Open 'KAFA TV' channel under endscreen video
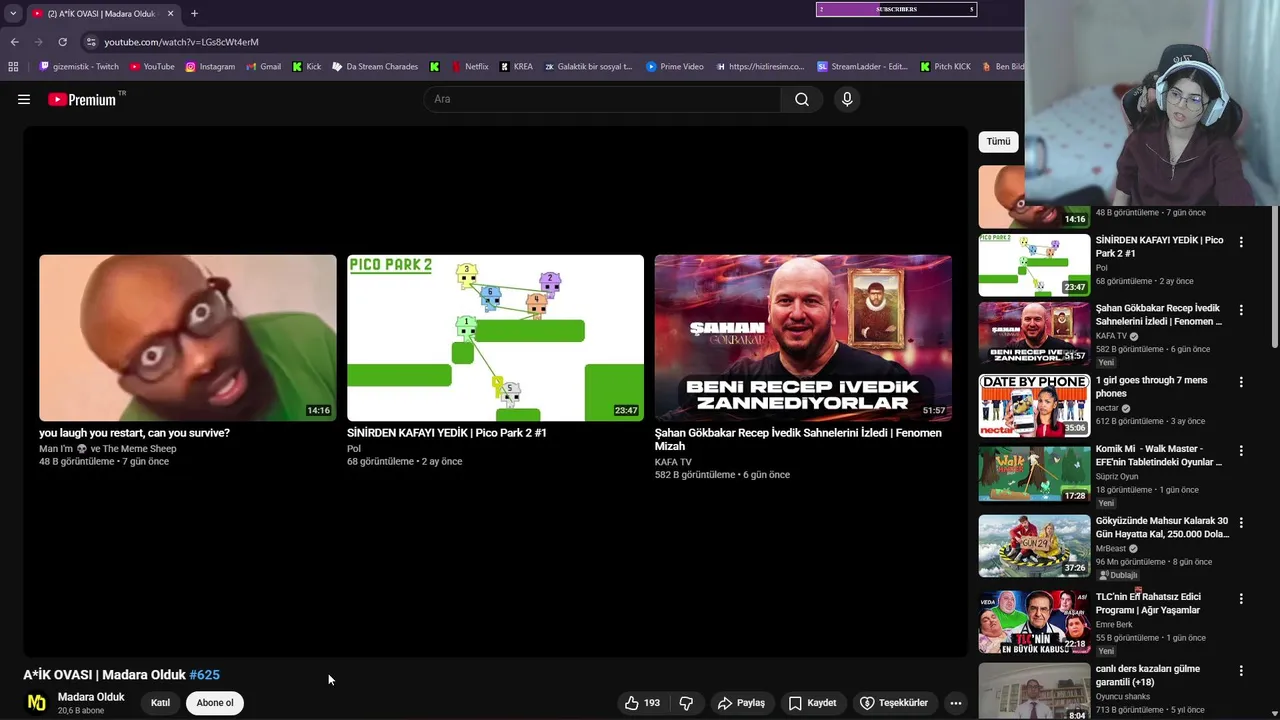1280x720 pixels. [673, 462]
